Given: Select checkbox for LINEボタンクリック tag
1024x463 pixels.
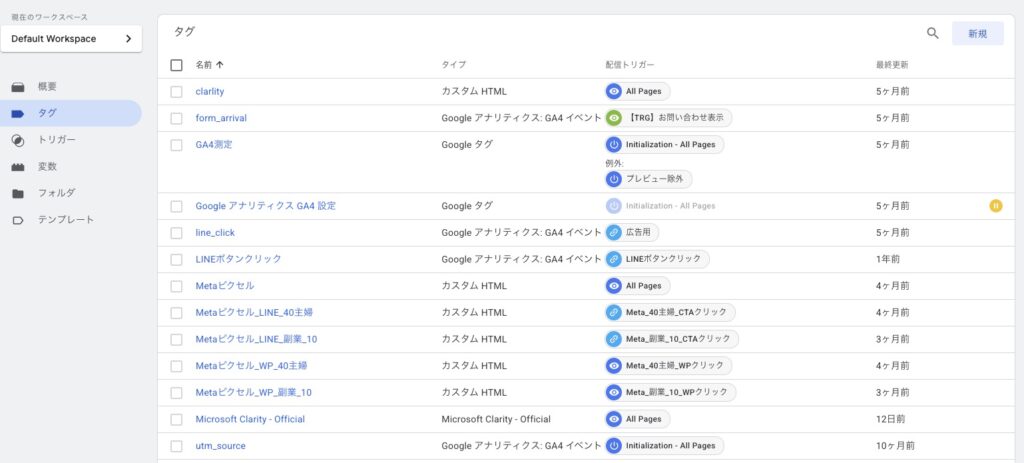Looking at the screenshot, I should pyautogui.click(x=176, y=259).
